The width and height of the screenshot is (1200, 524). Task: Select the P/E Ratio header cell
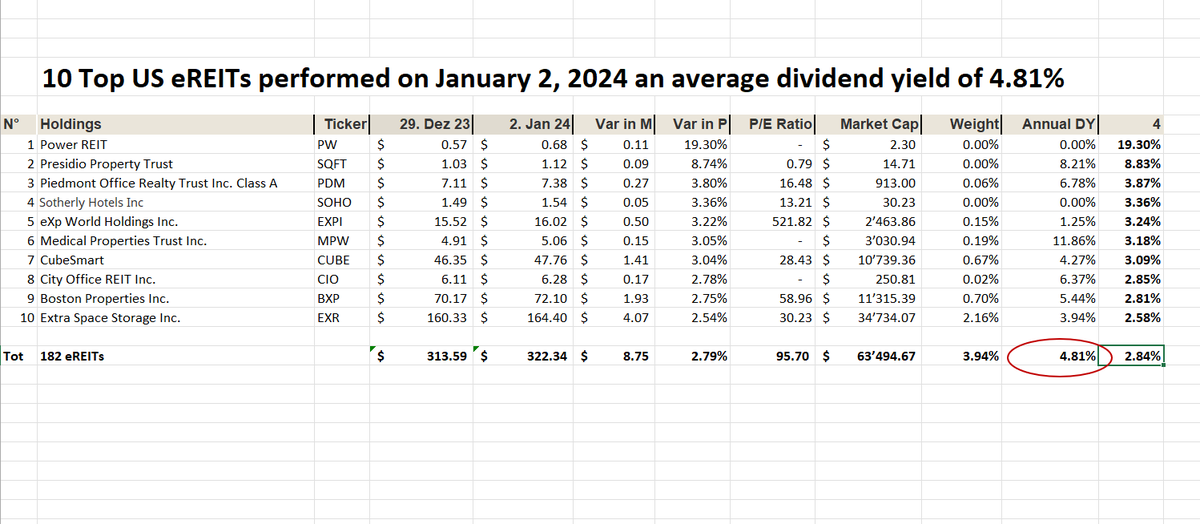point(775,125)
